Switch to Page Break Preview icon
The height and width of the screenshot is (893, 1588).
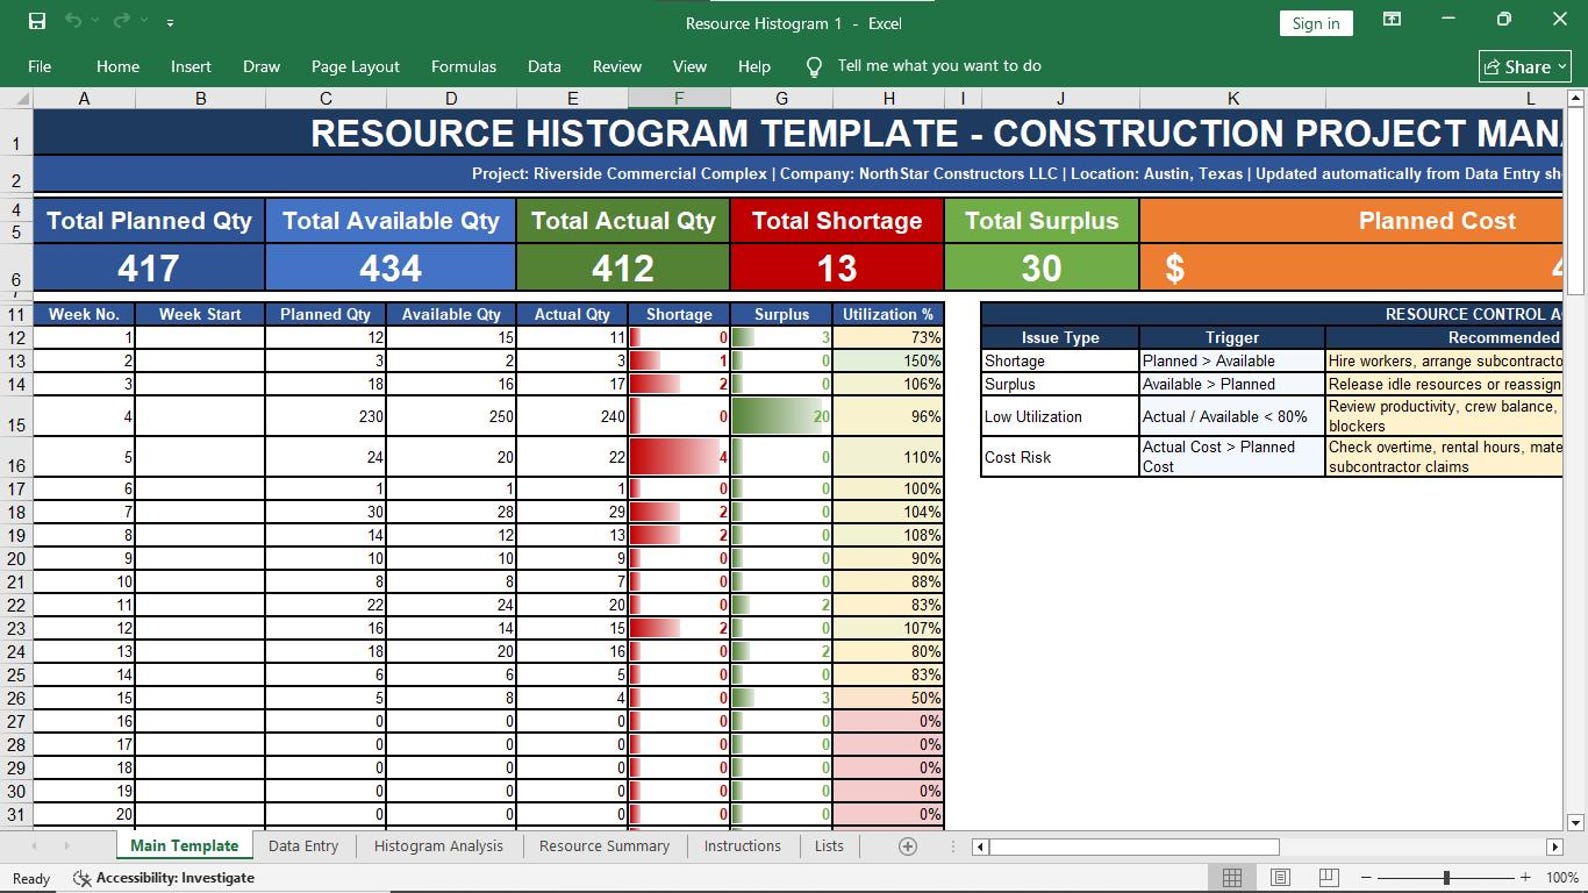click(x=1328, y=877)
